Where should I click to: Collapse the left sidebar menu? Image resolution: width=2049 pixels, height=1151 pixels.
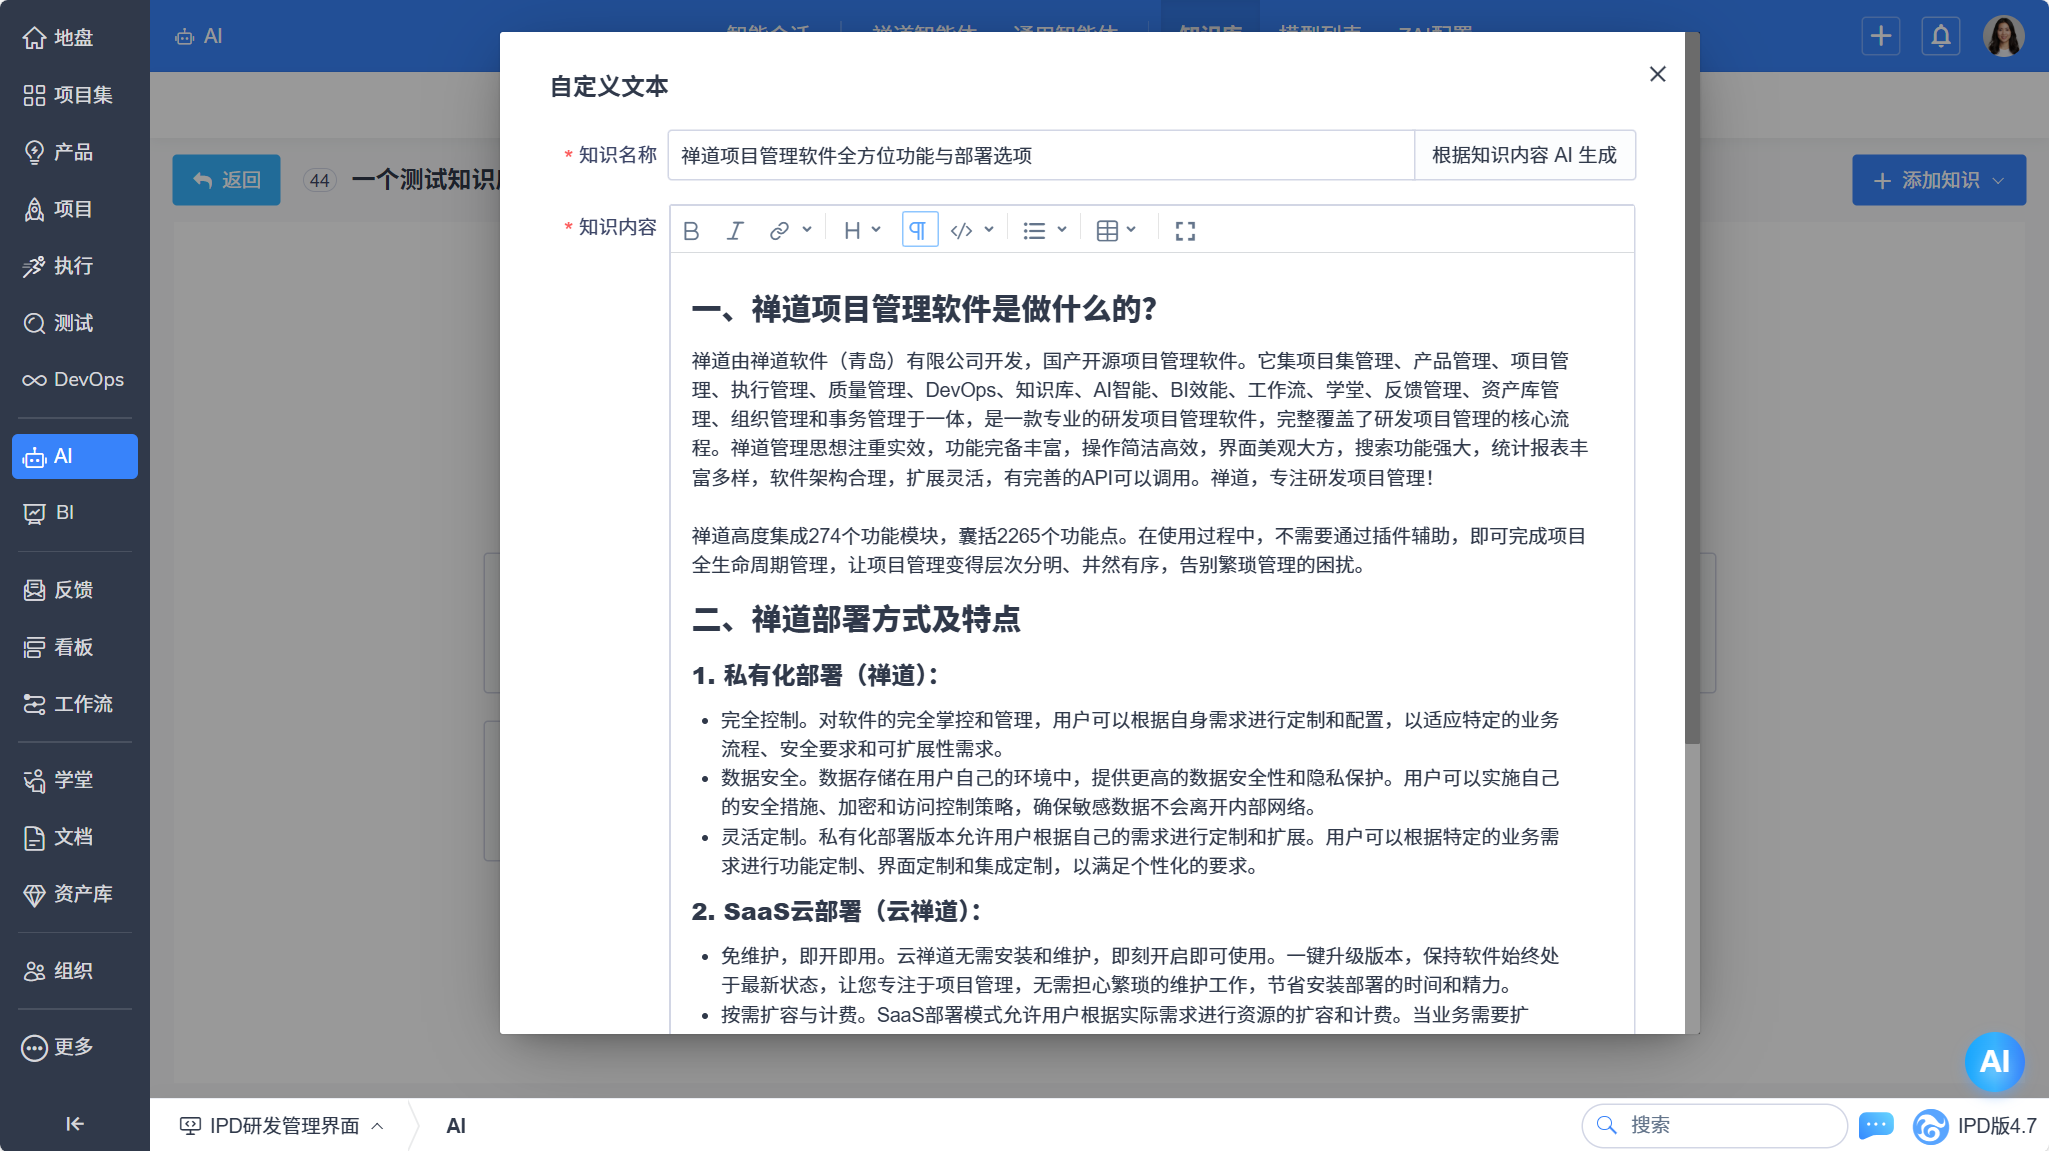[x=74, y=1124]
